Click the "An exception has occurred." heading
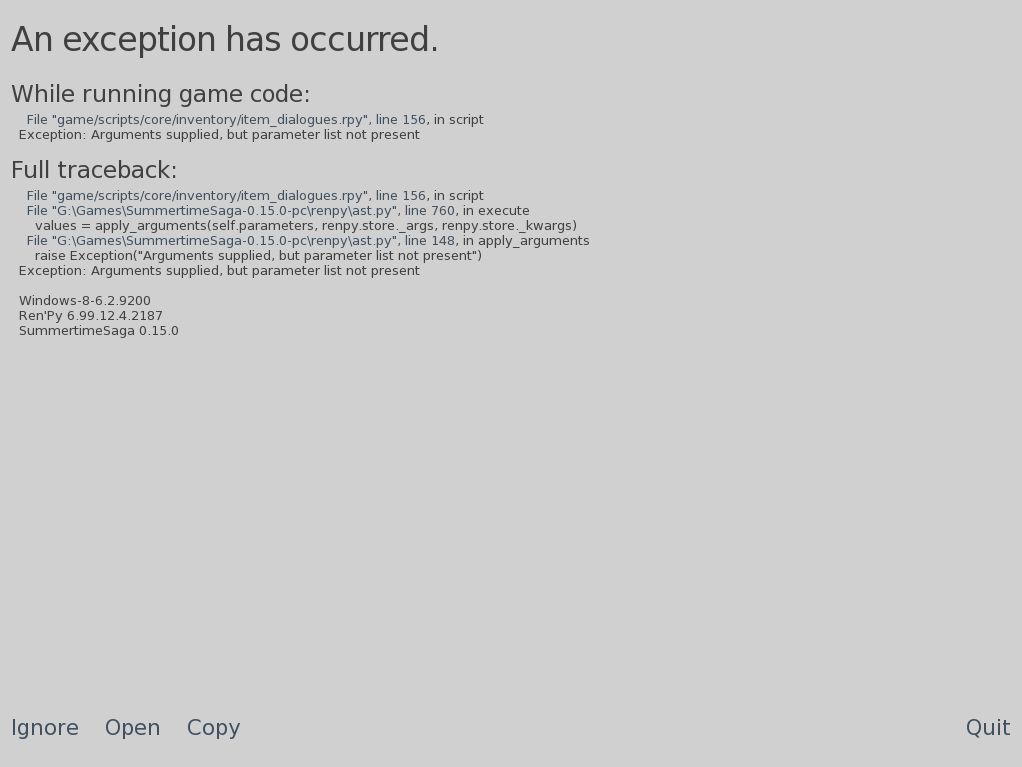This screenshot has height=767, width=1022. pyautogui.click(x=225, y=40)
